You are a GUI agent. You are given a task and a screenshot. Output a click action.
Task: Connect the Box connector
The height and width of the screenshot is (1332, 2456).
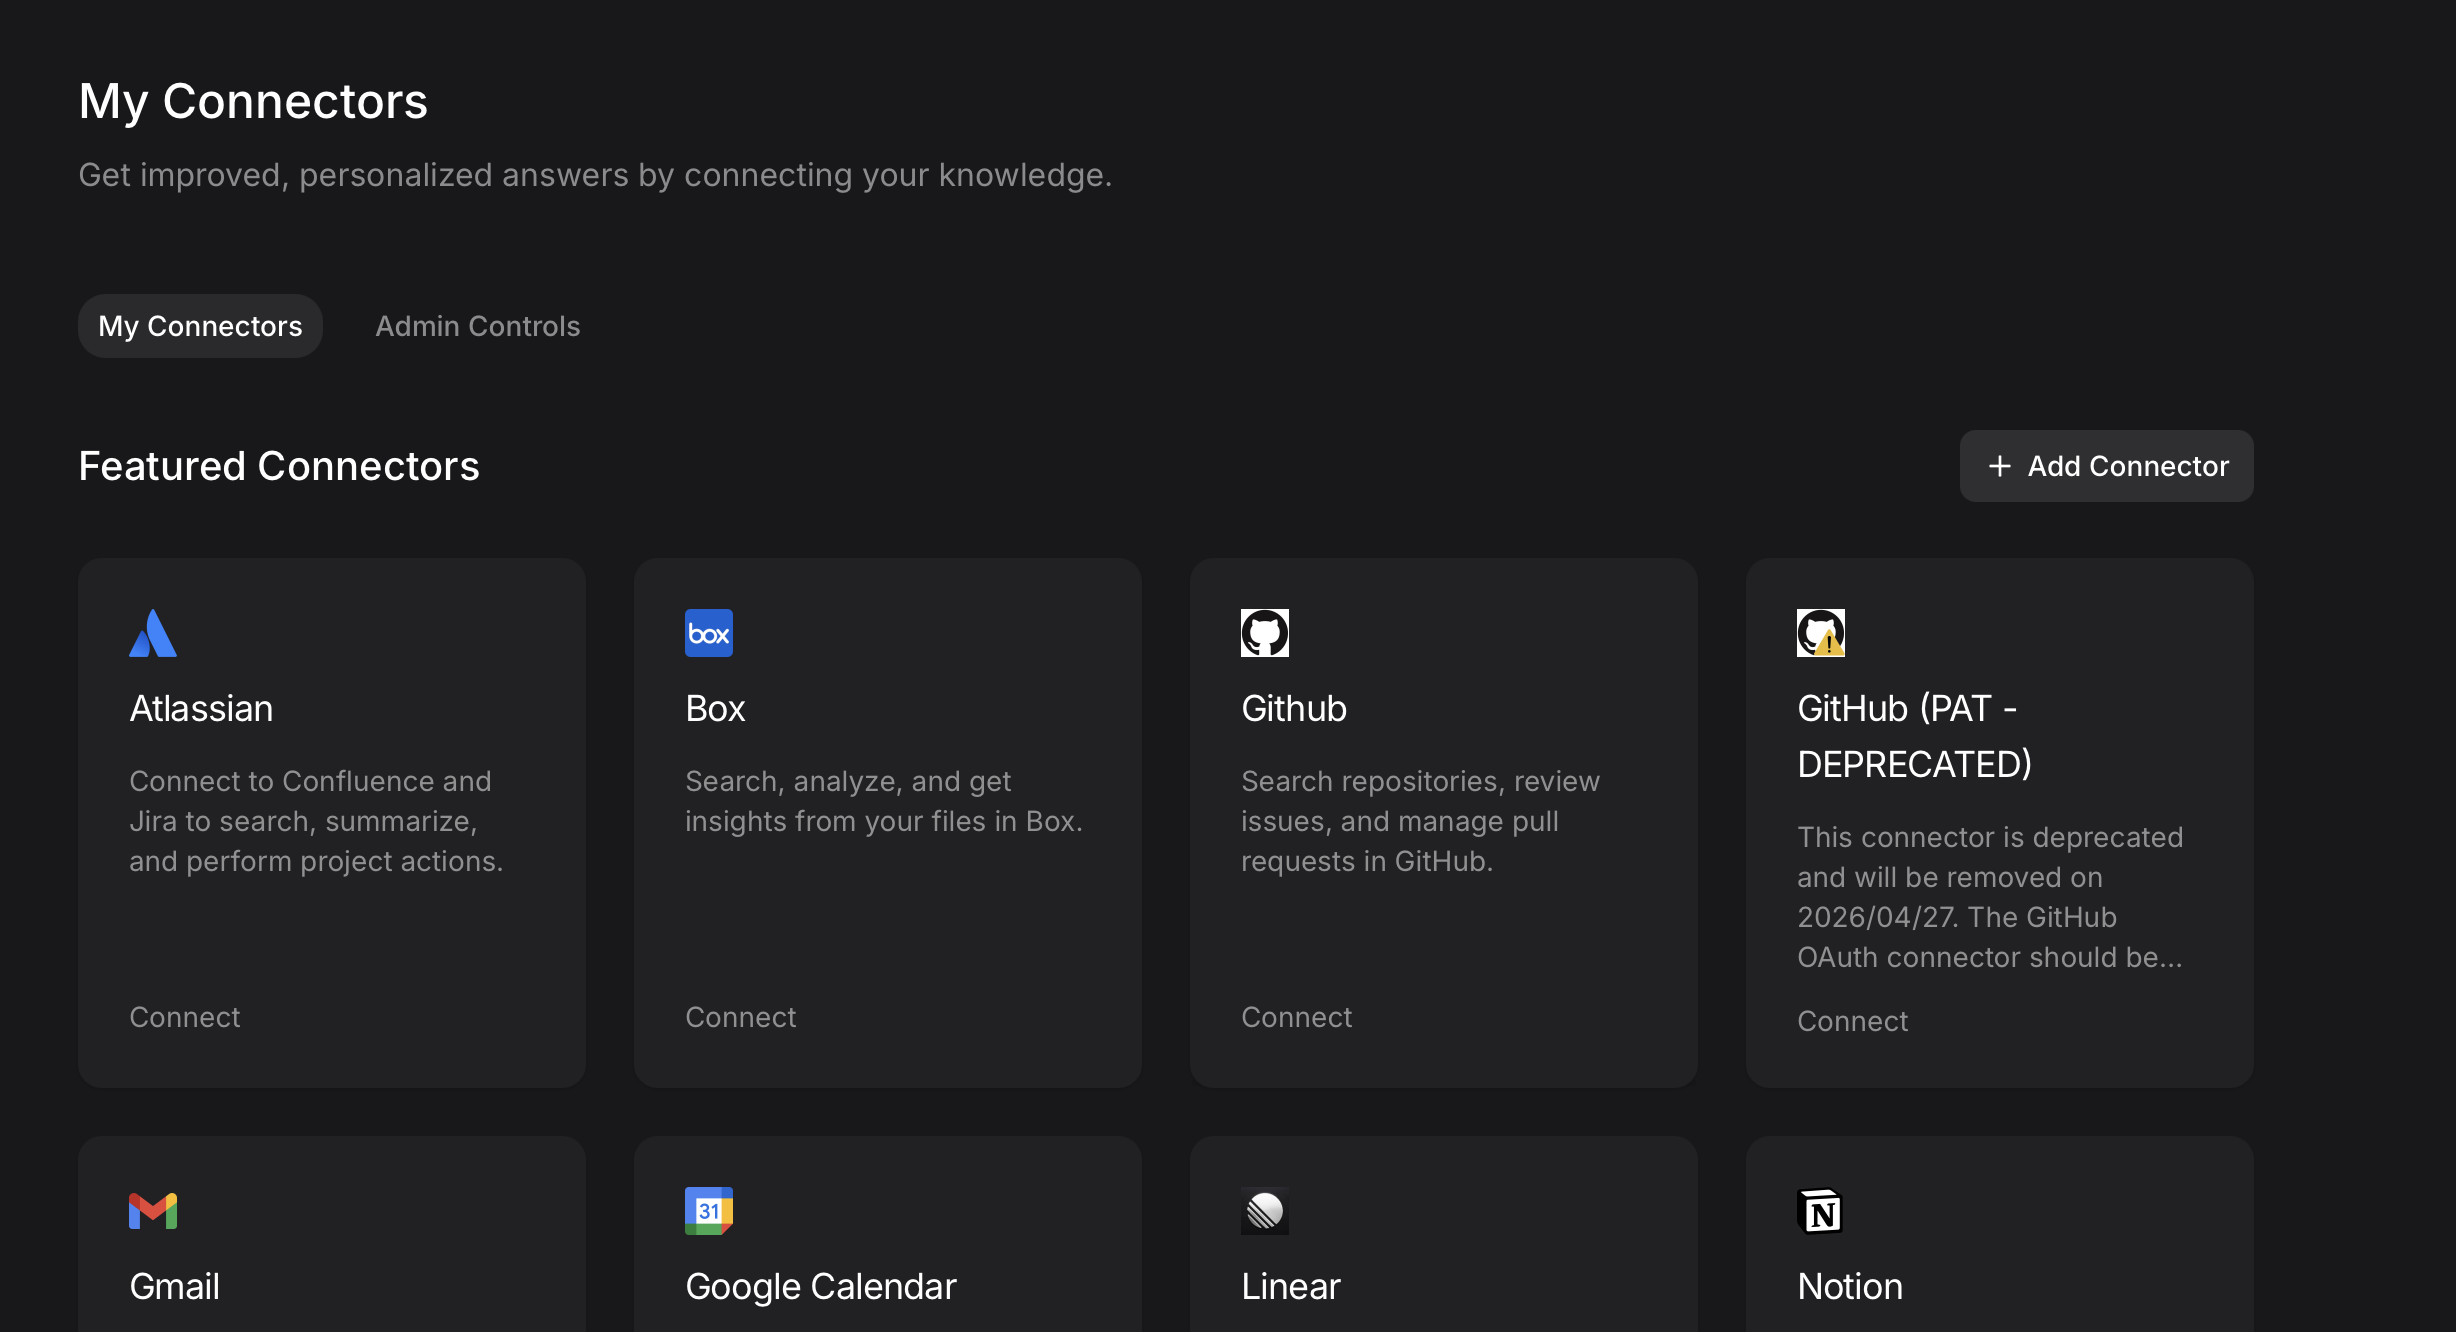[x=741, y=1017]
